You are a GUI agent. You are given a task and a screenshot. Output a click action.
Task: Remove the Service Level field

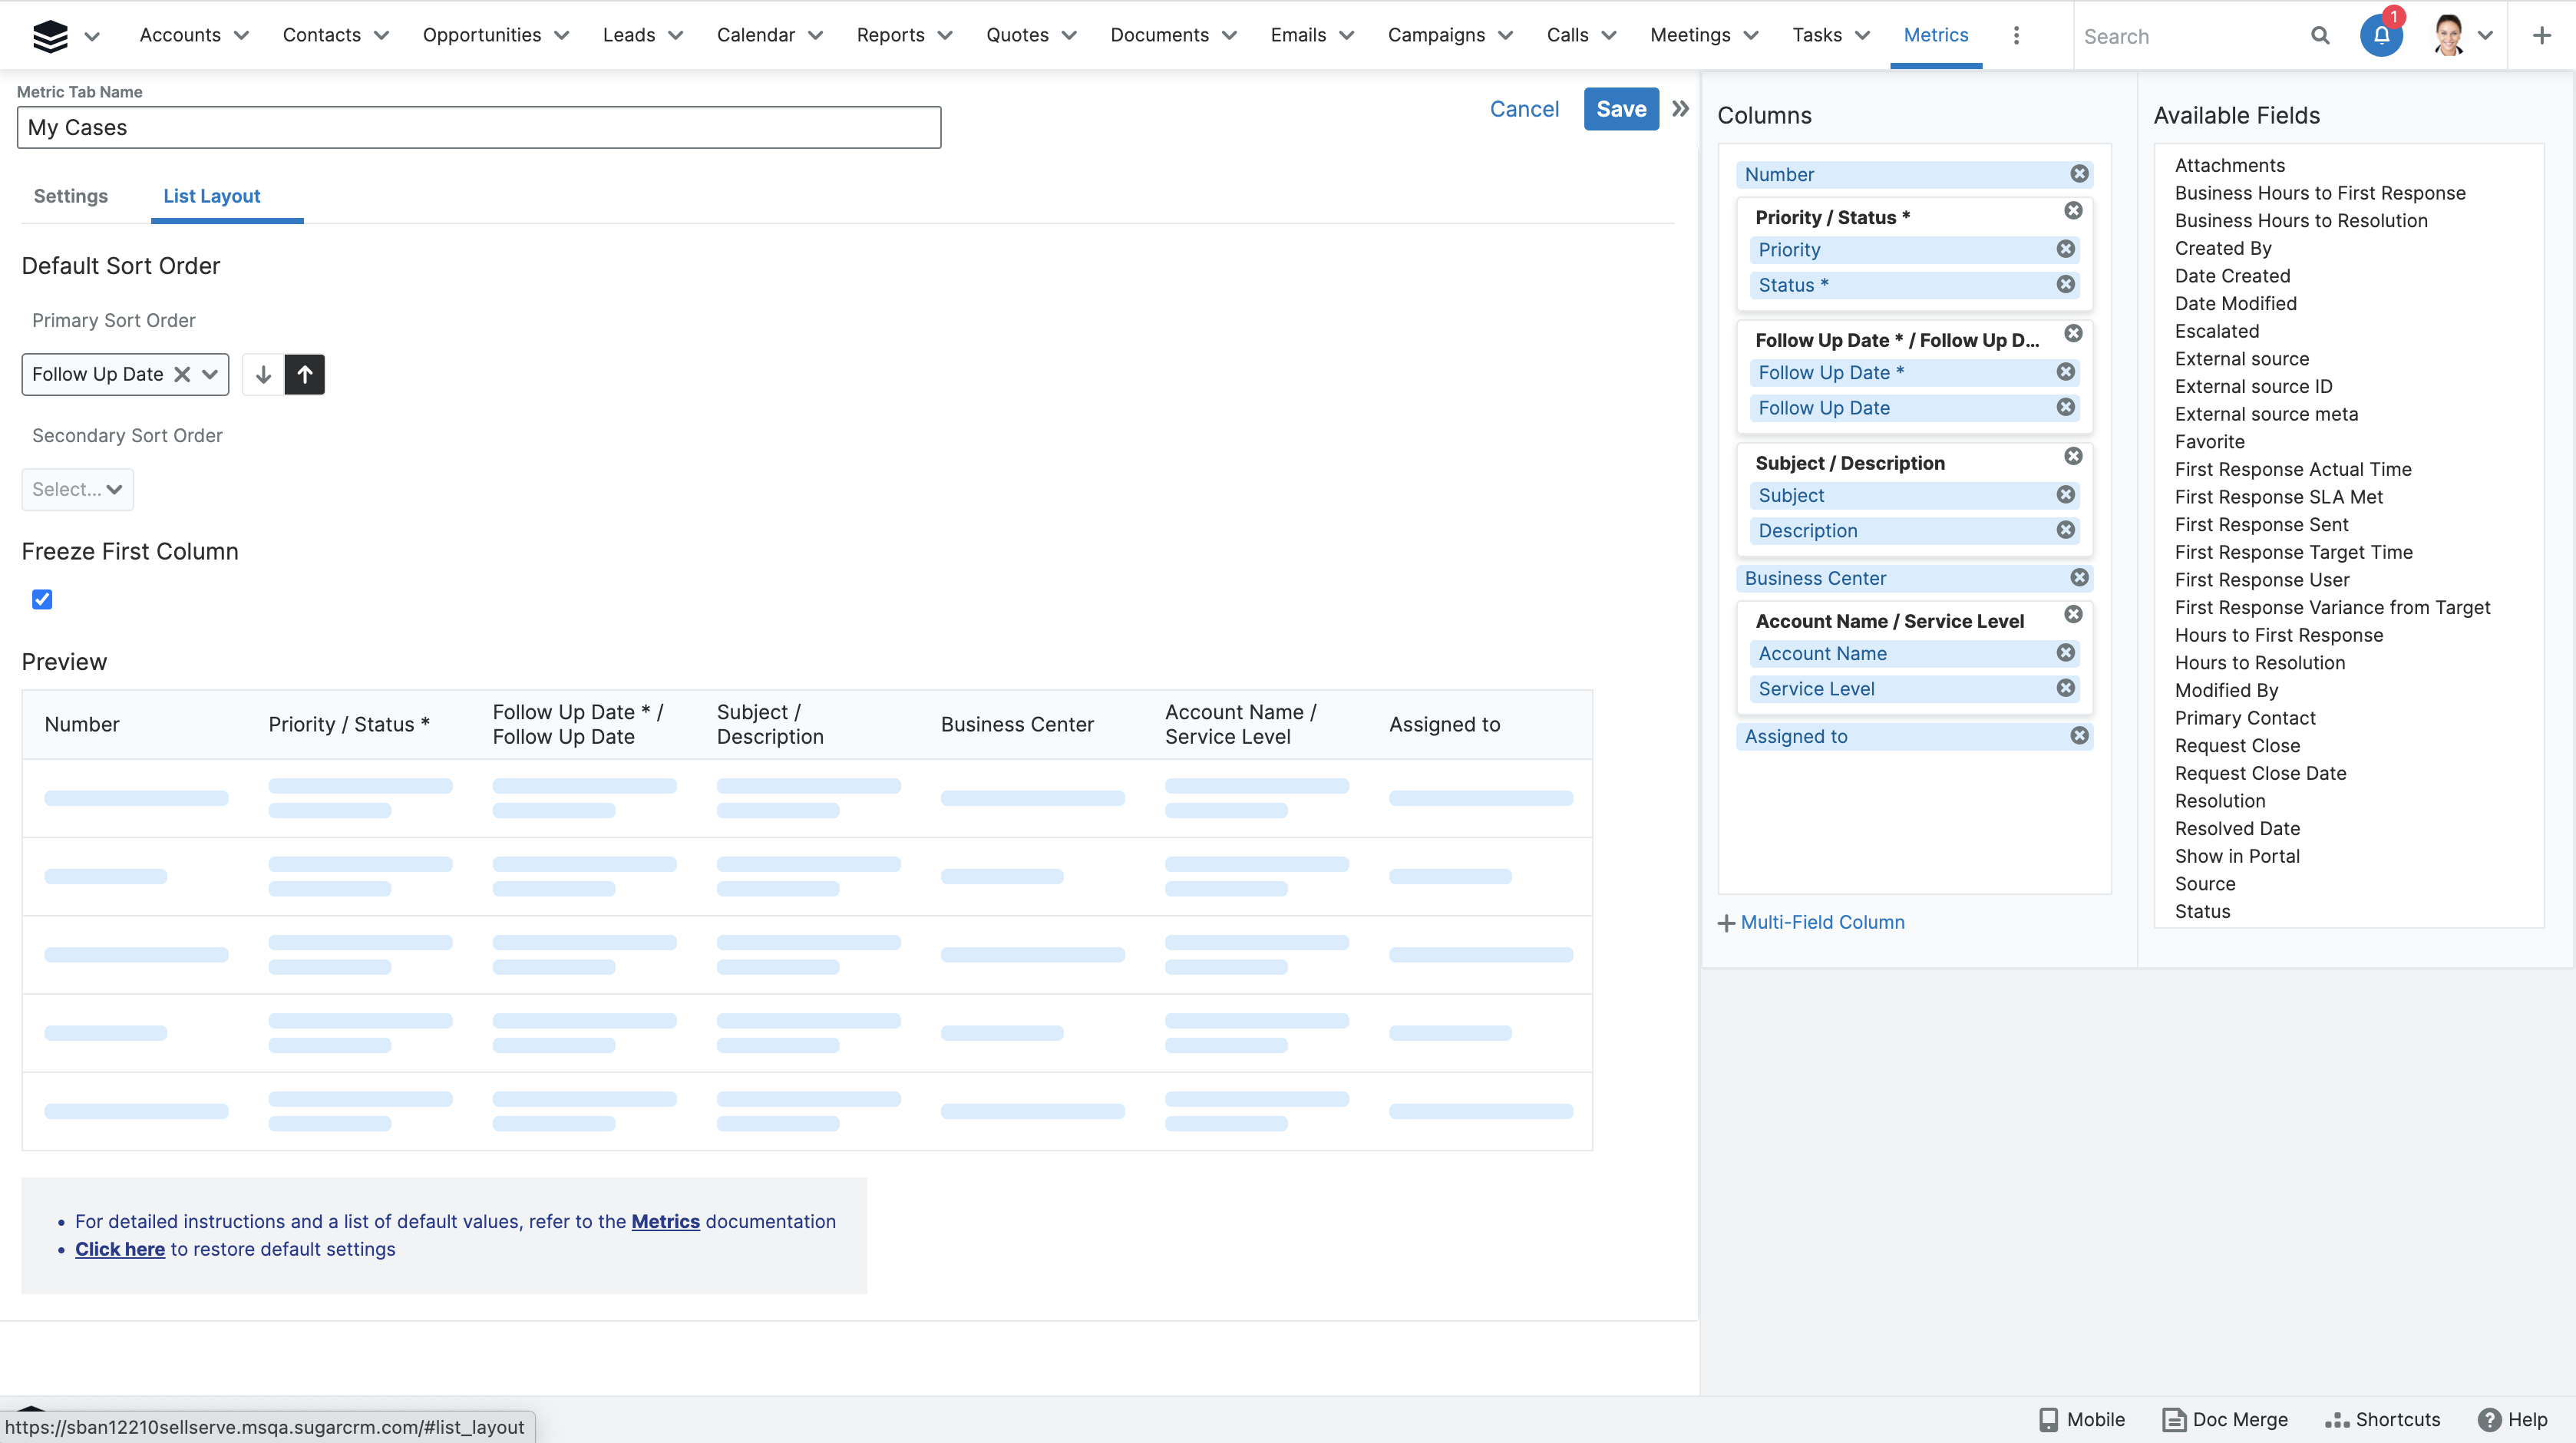2065,688
